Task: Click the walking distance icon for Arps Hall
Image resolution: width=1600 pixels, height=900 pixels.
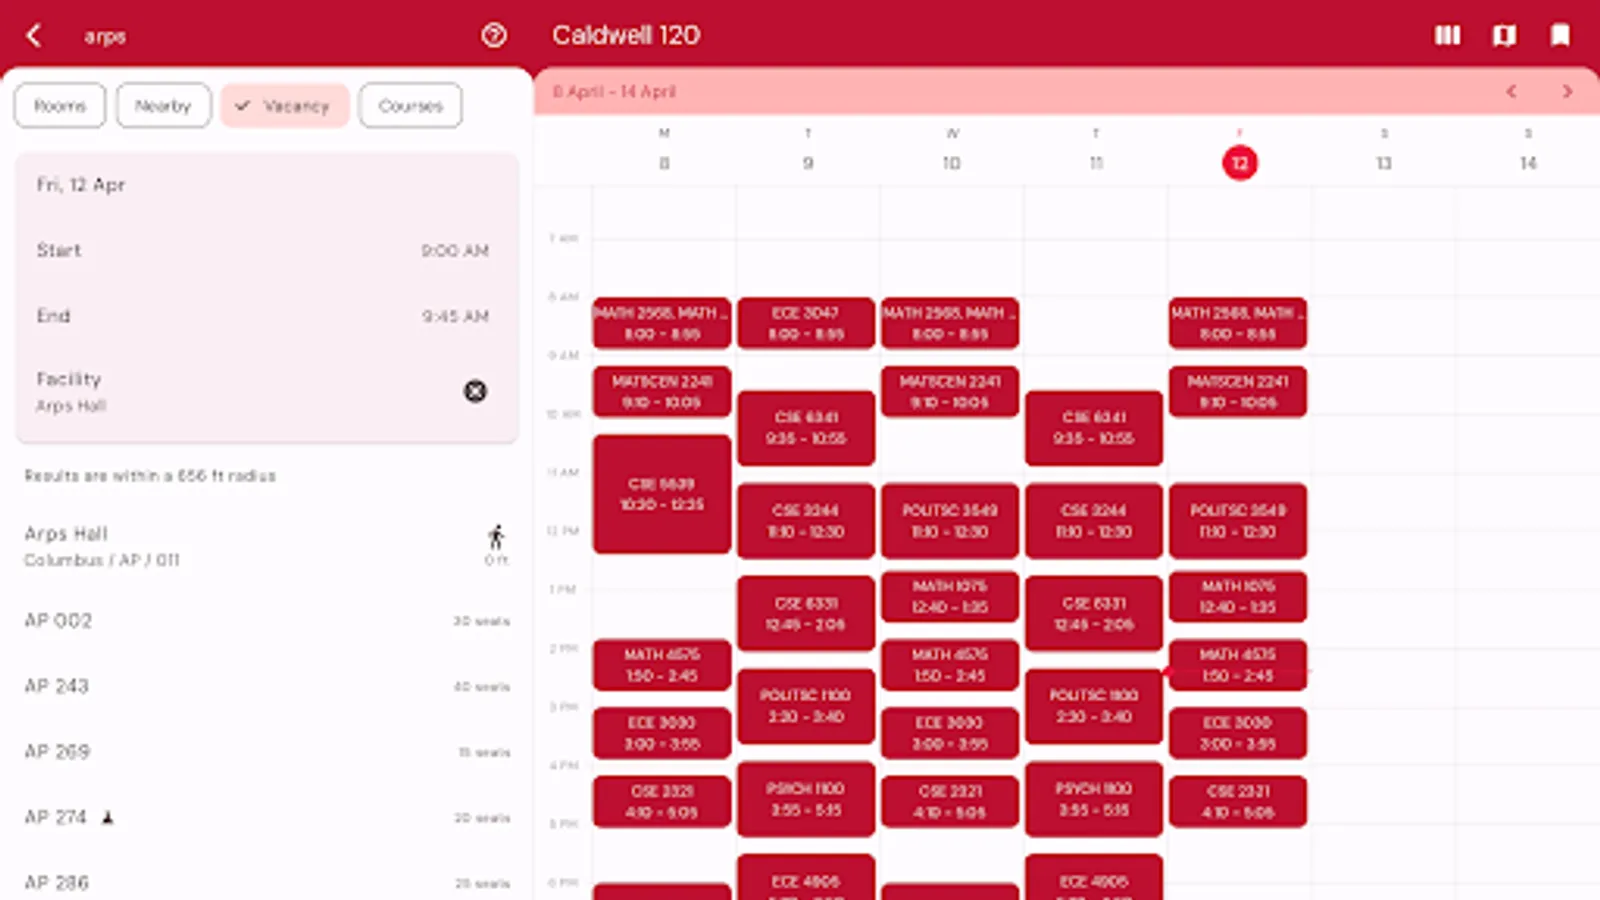Action: pos(496,535)
